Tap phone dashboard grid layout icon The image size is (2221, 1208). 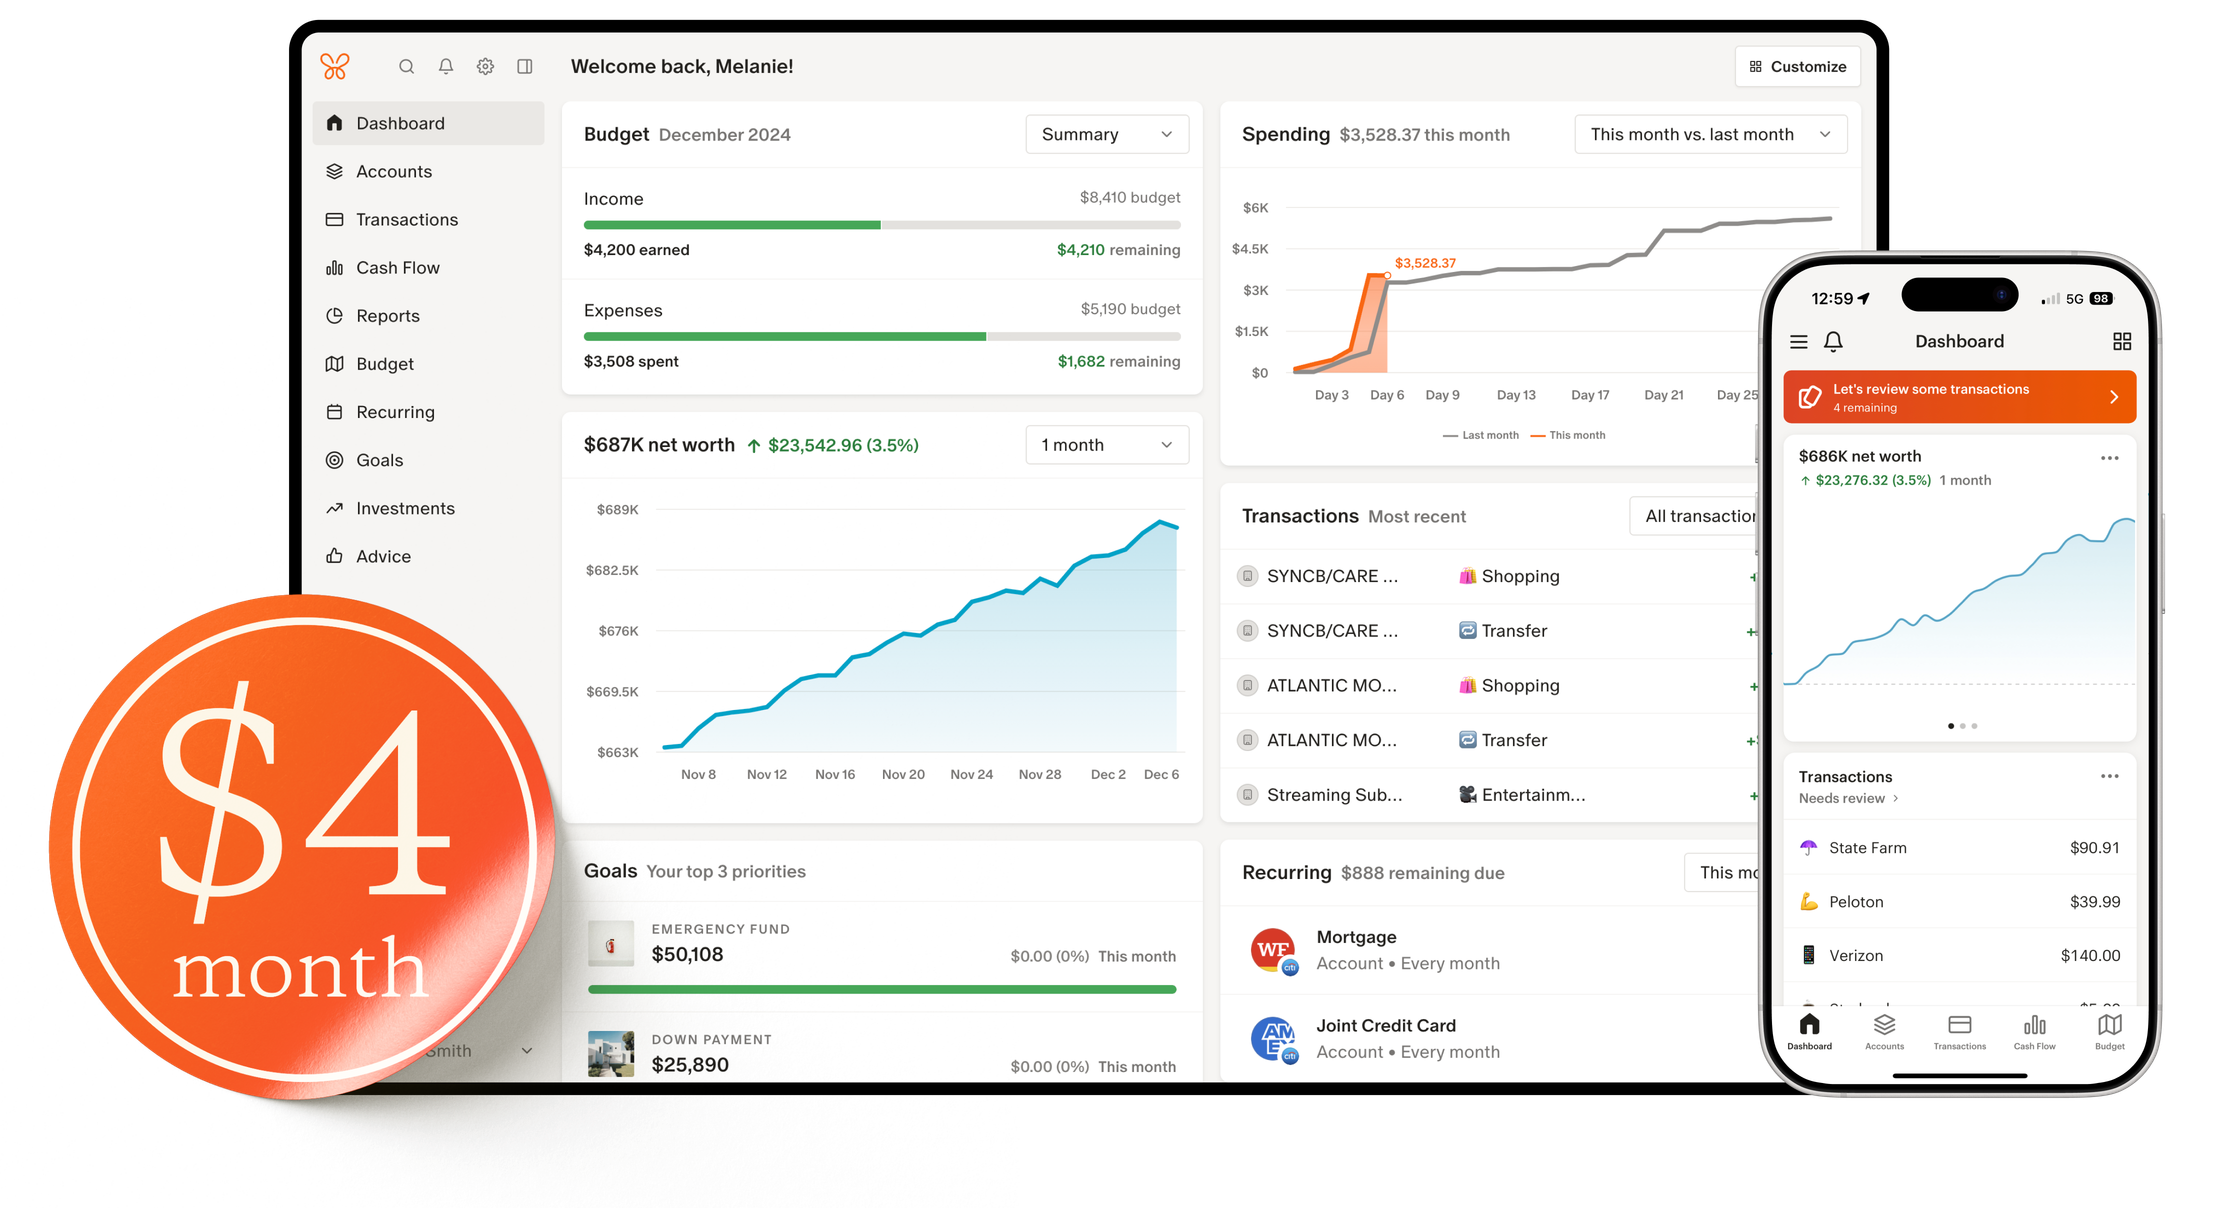[2121, 342]
